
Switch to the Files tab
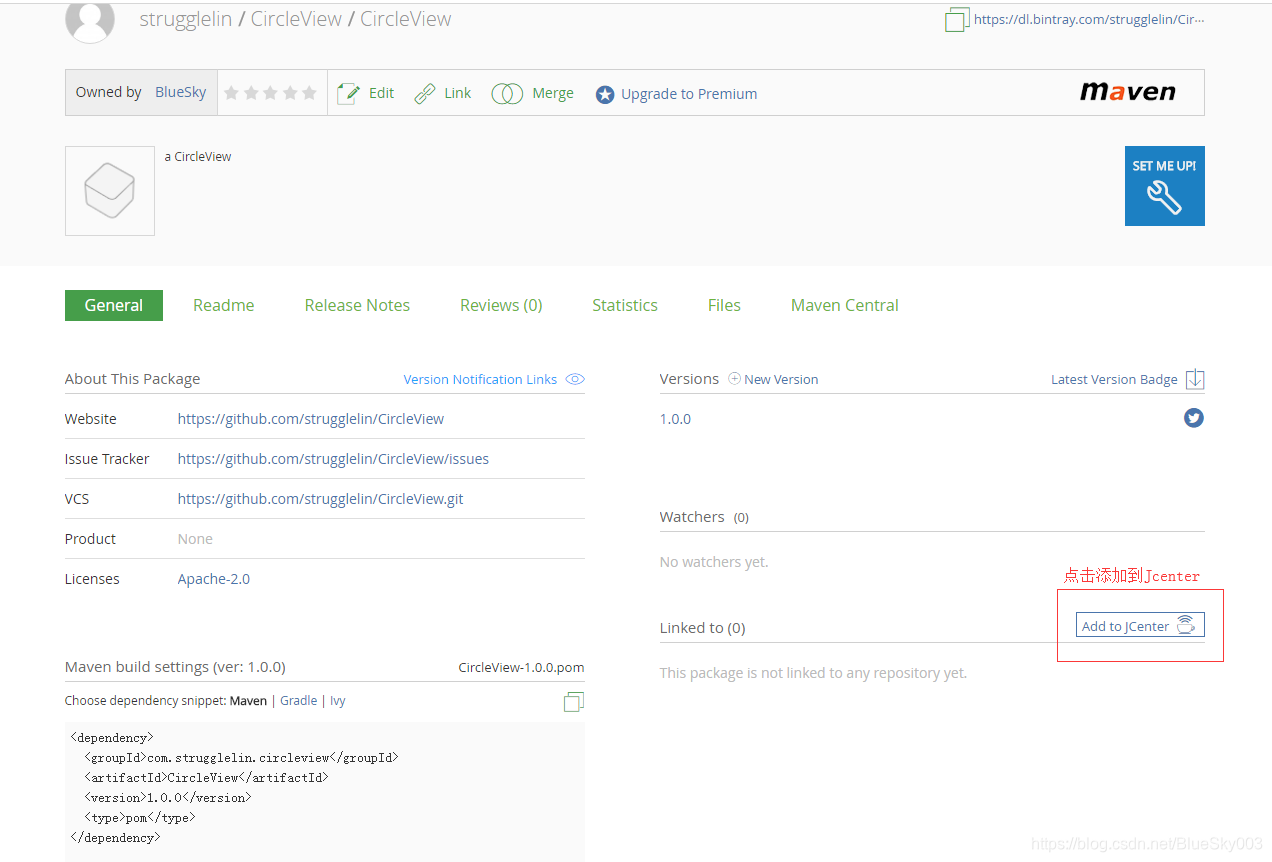click(x=724, y=305)
